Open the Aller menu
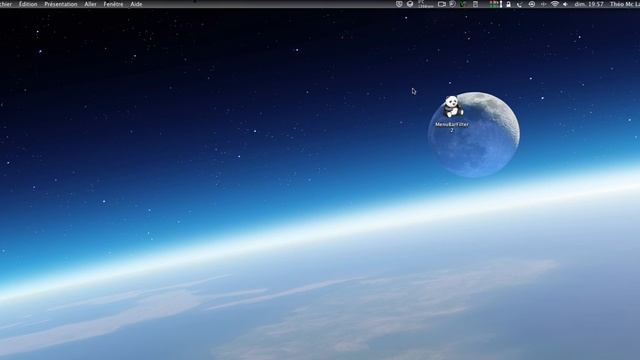The image size is (640, 360). 90,4
